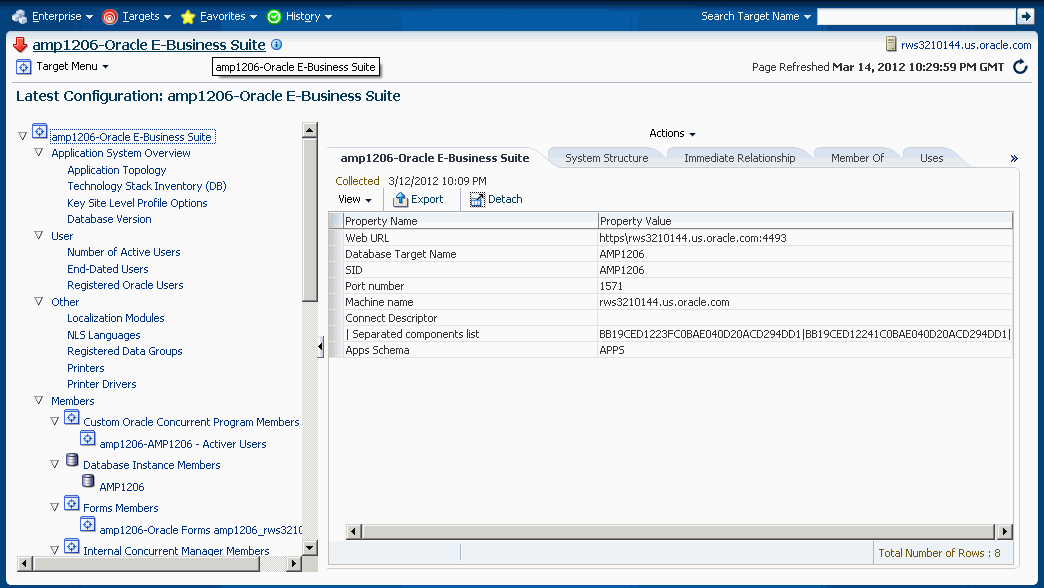Click the amp1206-Oracle Forms node icon
This screenshot has width=1044, height=588.
click(x=87, y=524)
